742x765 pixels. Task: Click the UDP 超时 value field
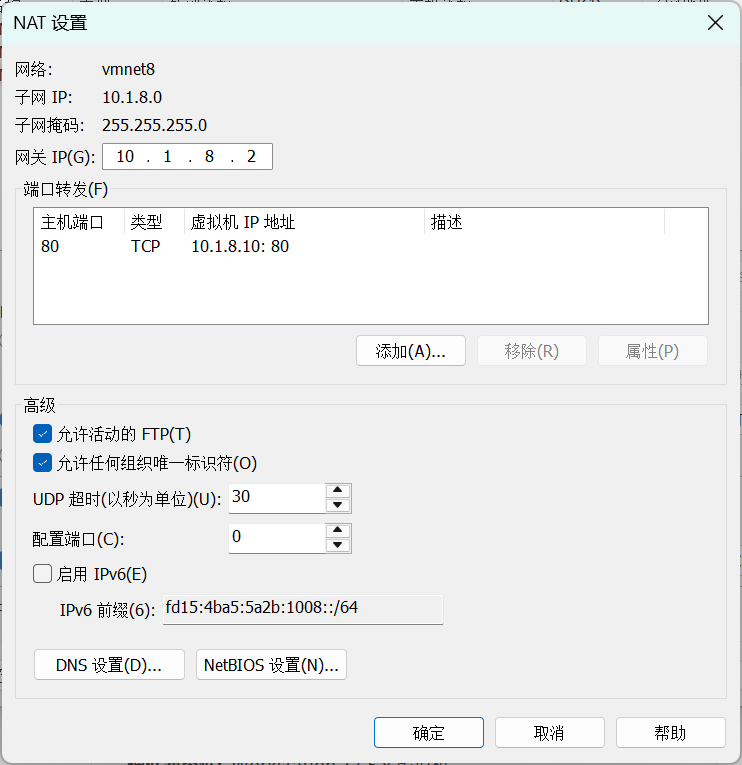(277, 498)
